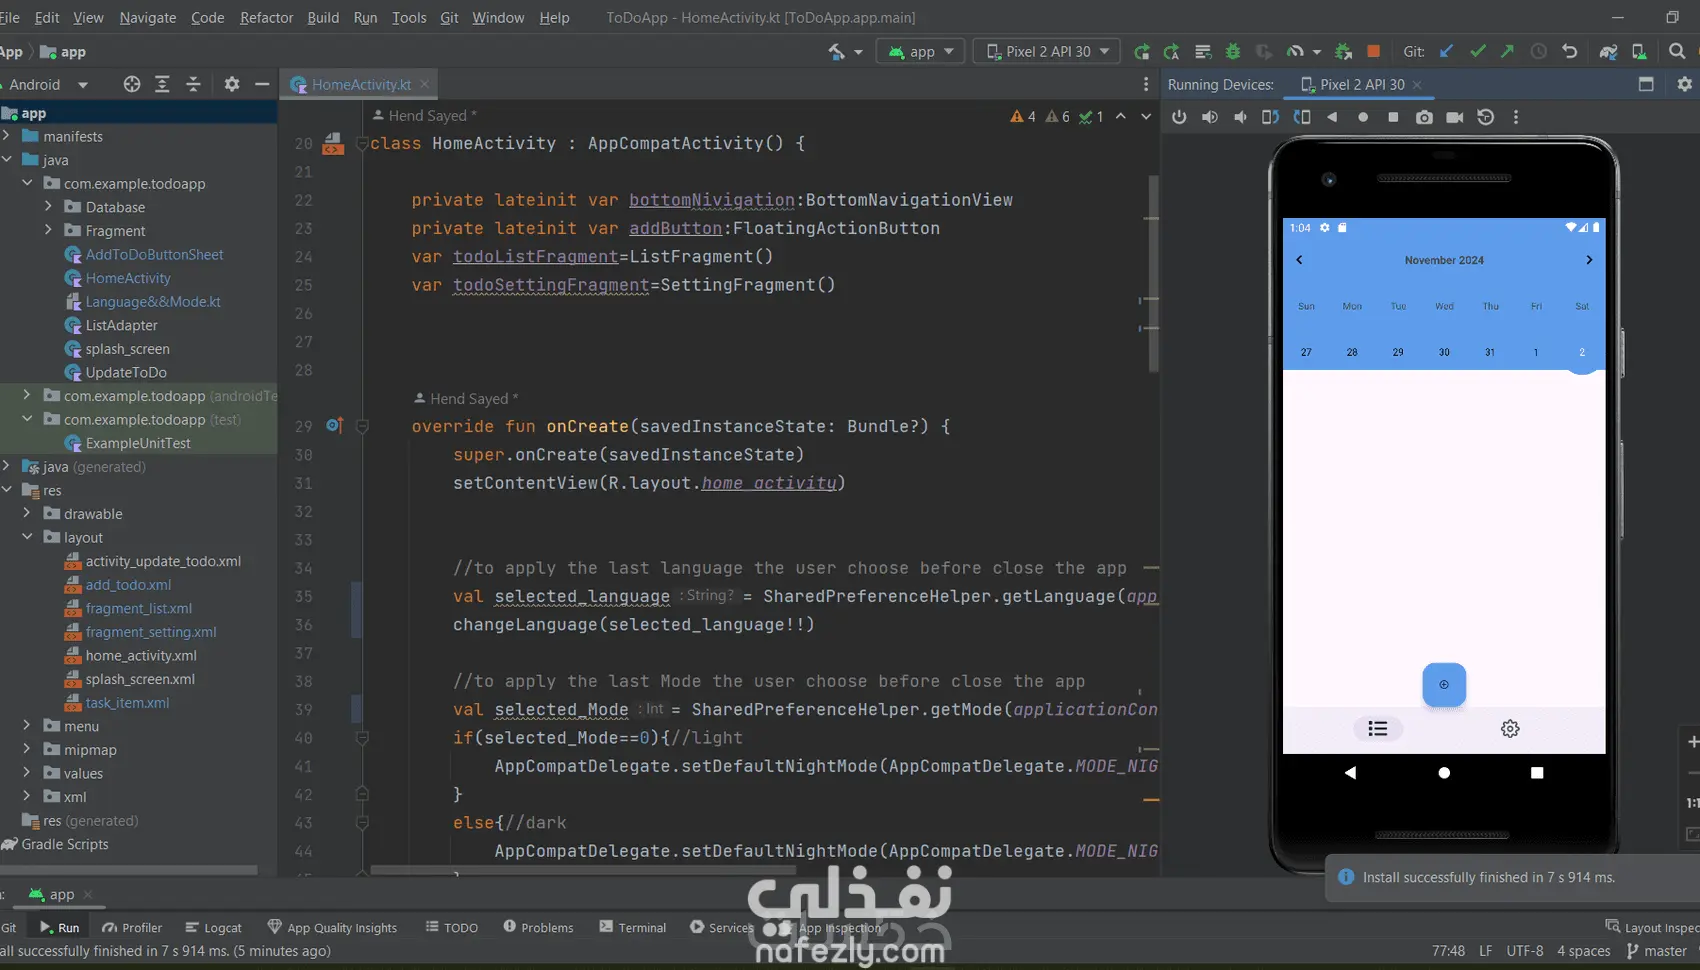Expand the Fragment package
The width and height of the screenshot is (1700, 970).
click(x=48, y=230)
